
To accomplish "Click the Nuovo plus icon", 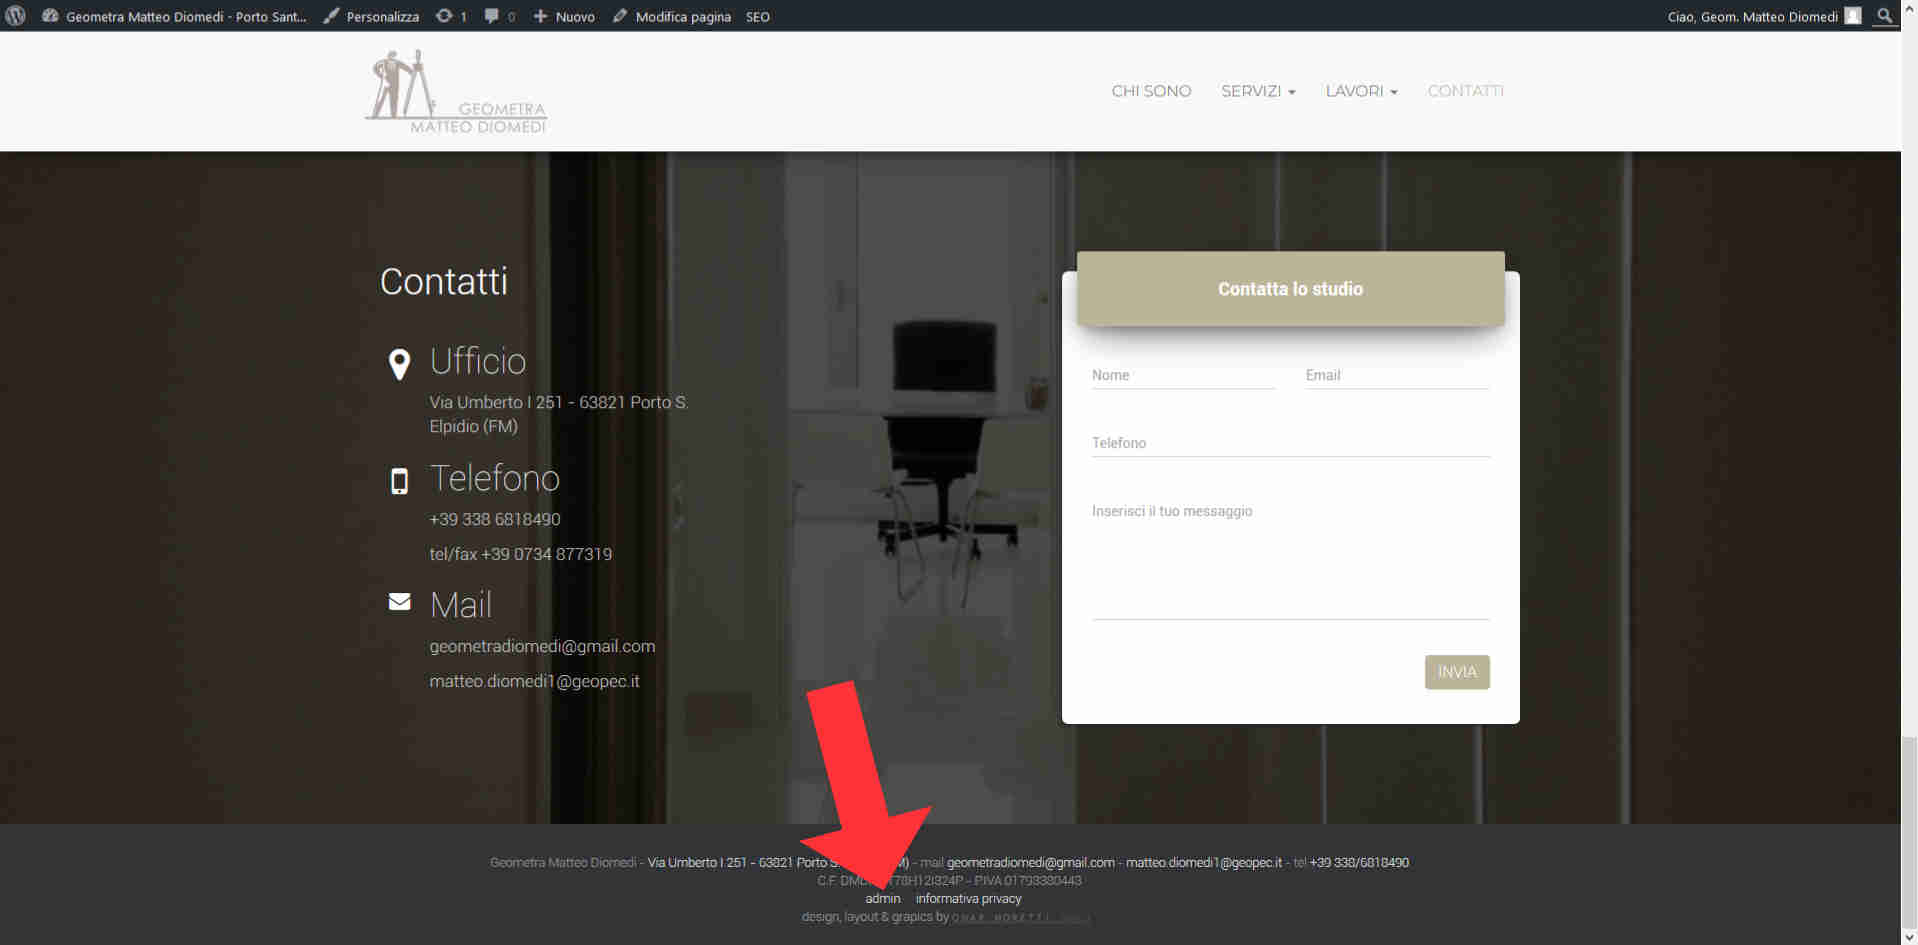I will point(540,16).
